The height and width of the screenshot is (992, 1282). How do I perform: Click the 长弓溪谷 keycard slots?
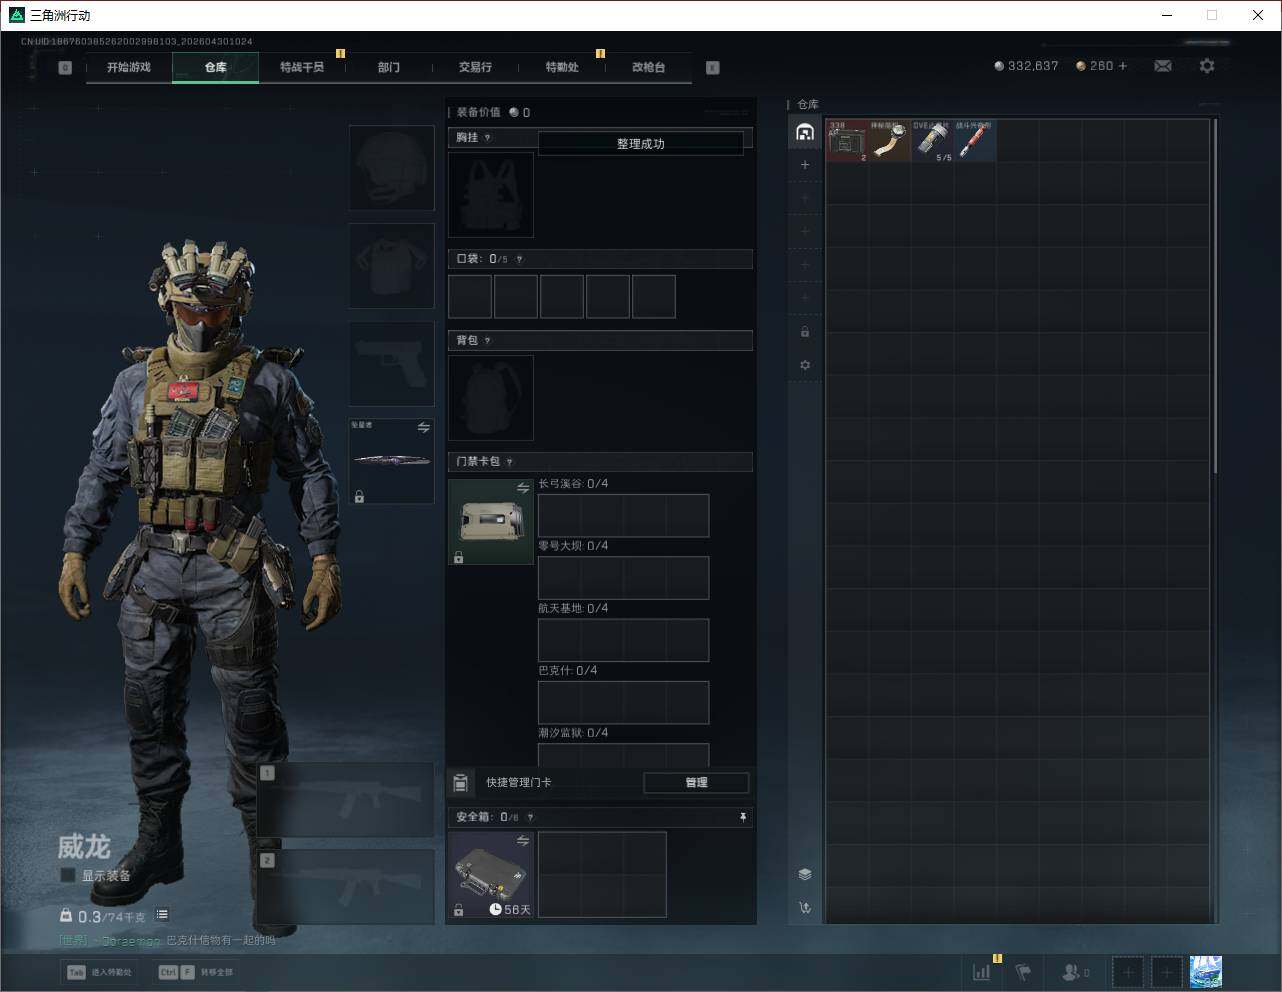tap(623, 516)
